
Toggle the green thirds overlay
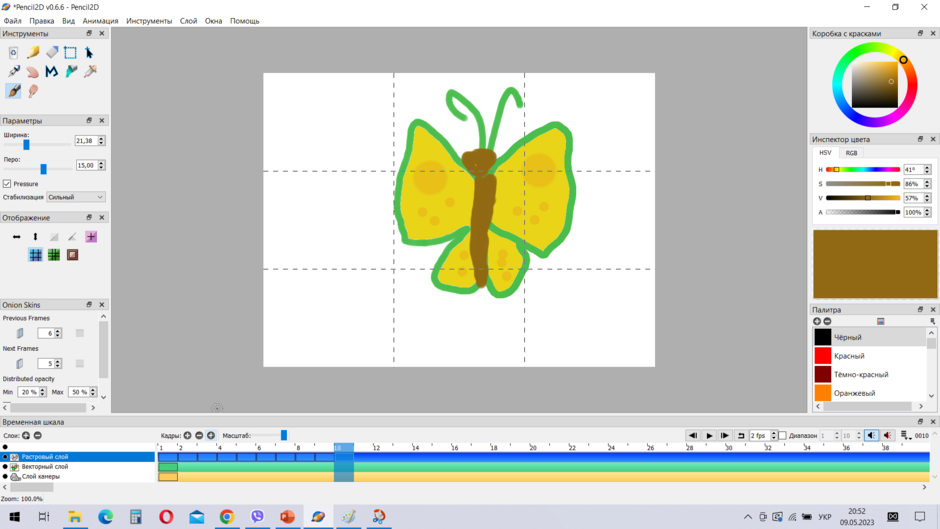point(54,255)
